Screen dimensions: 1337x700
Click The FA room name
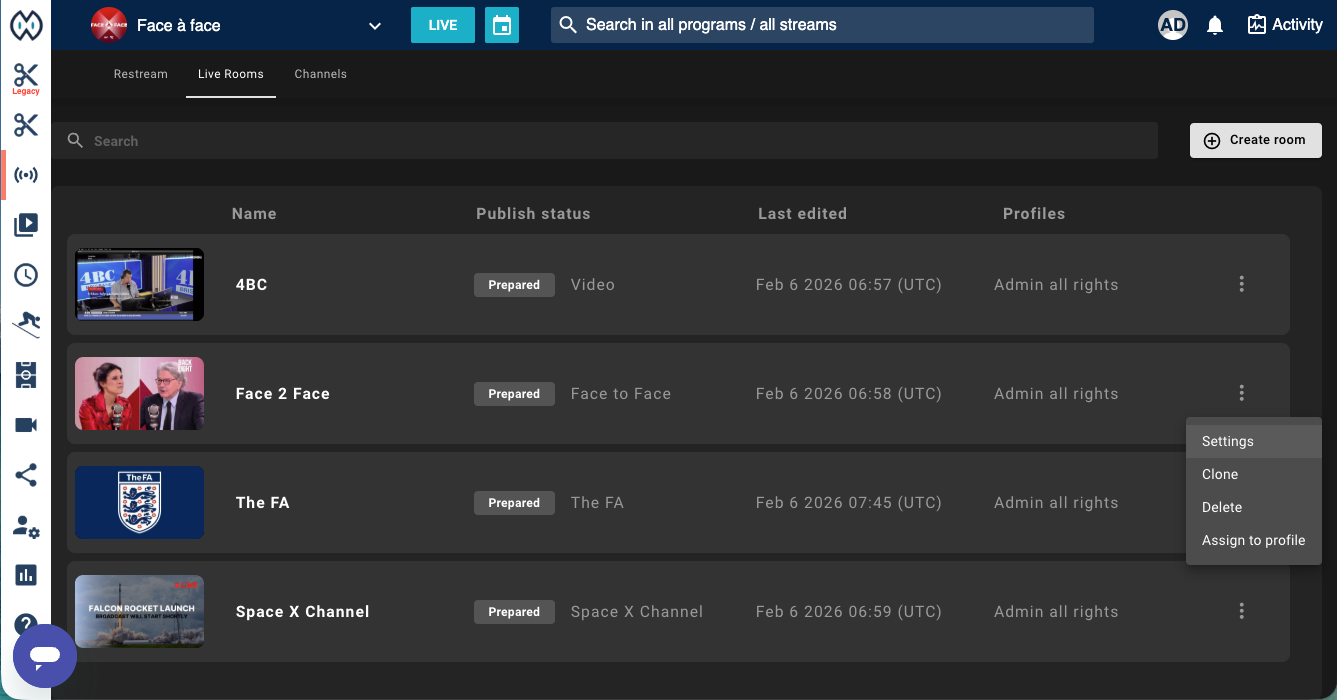click(x=263, y=503)
